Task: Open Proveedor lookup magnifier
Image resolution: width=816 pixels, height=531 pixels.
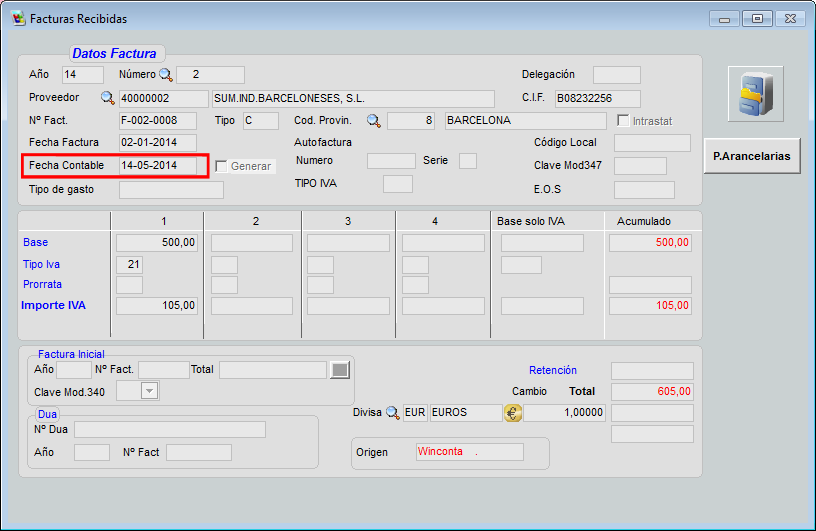Action: (107, 98)
